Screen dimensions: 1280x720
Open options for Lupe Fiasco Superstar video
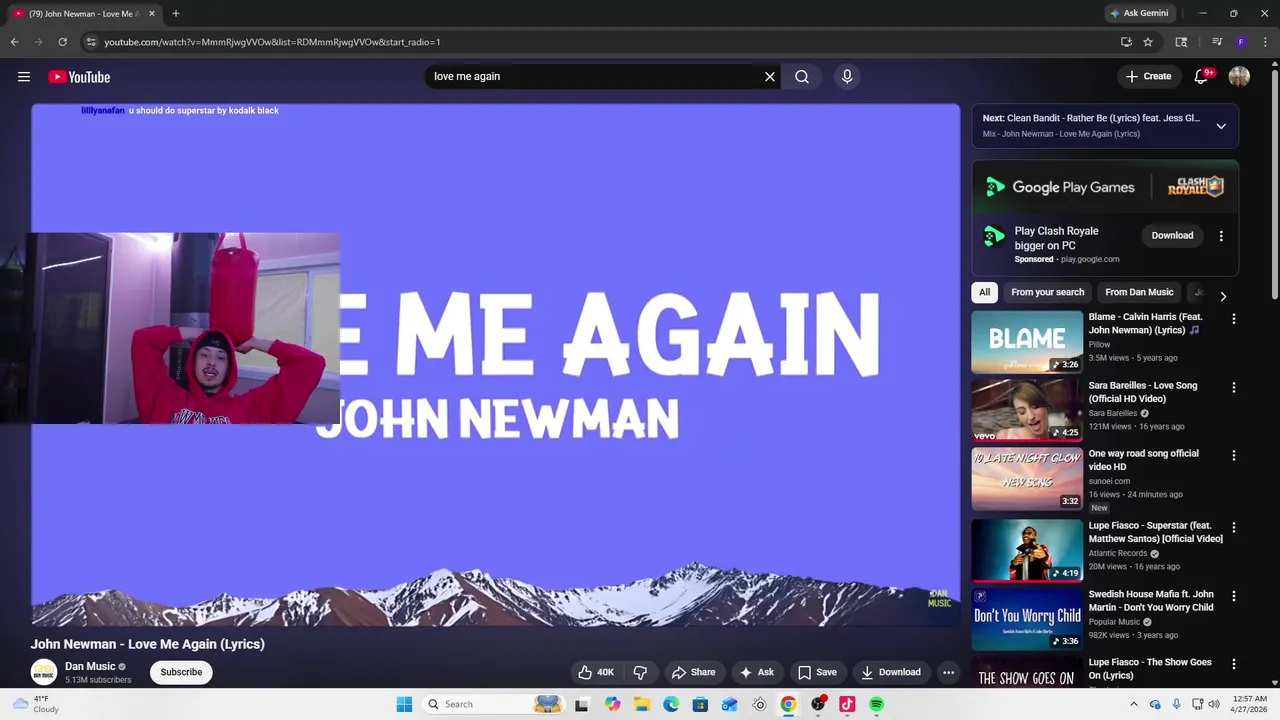(x=1233, y=527)
